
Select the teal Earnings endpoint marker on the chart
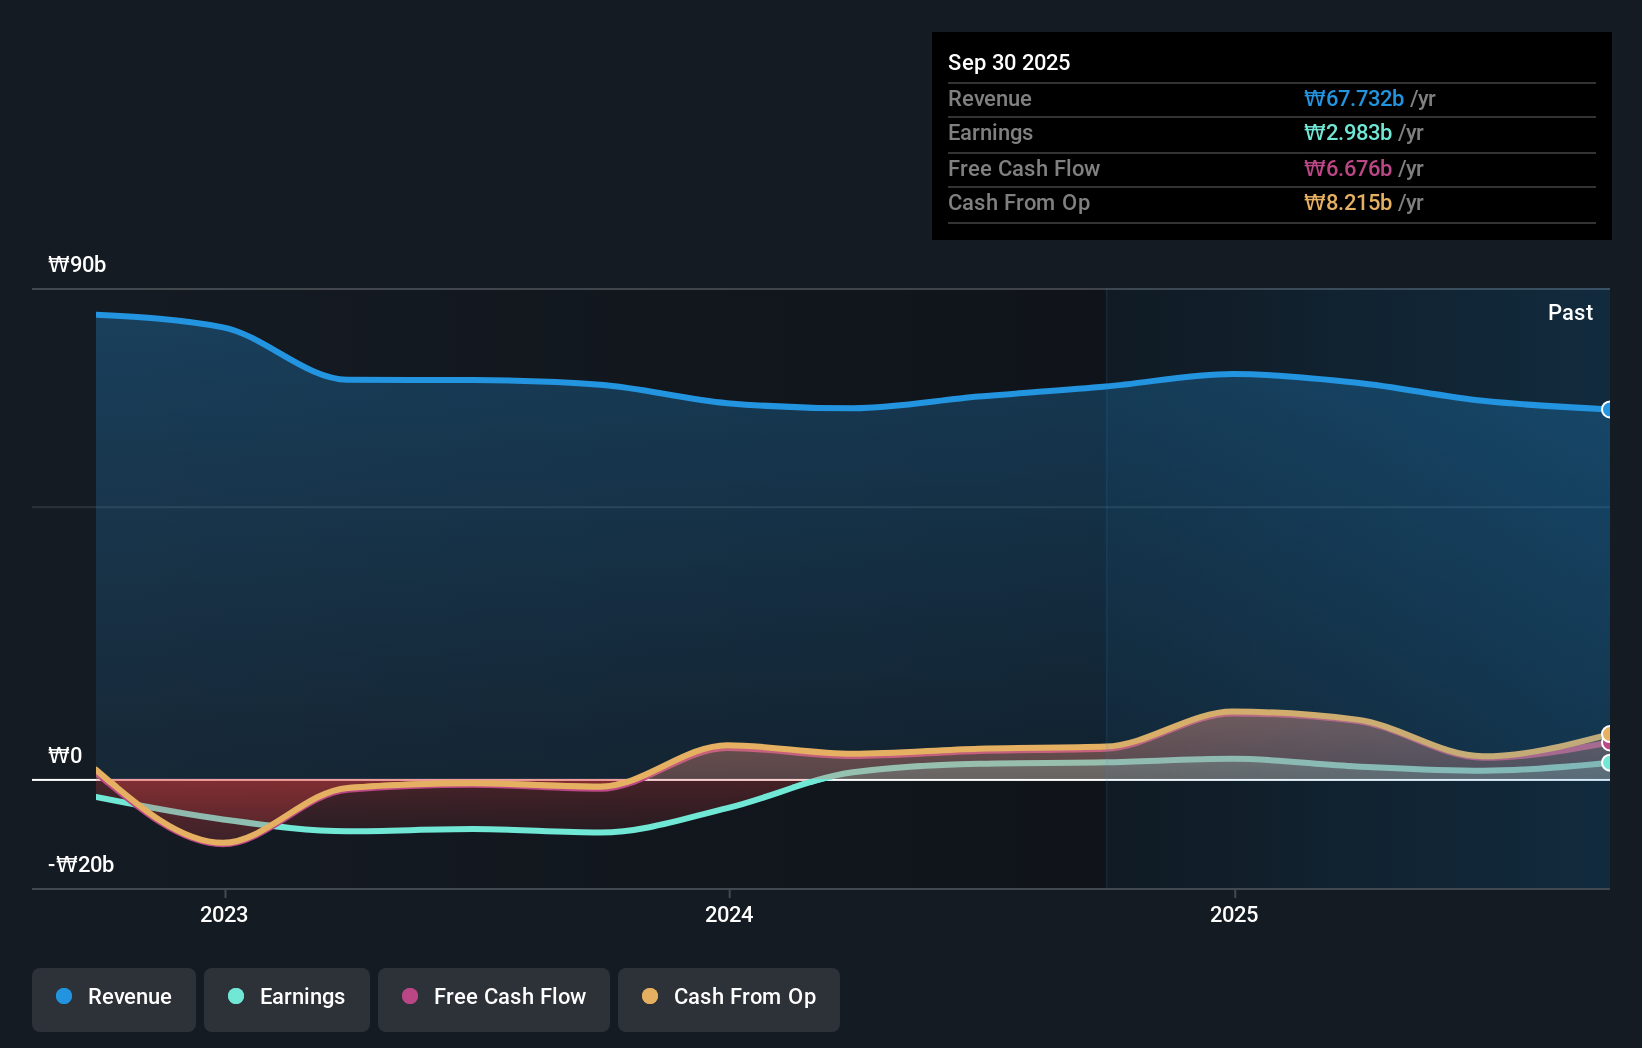coord(1606,760)
